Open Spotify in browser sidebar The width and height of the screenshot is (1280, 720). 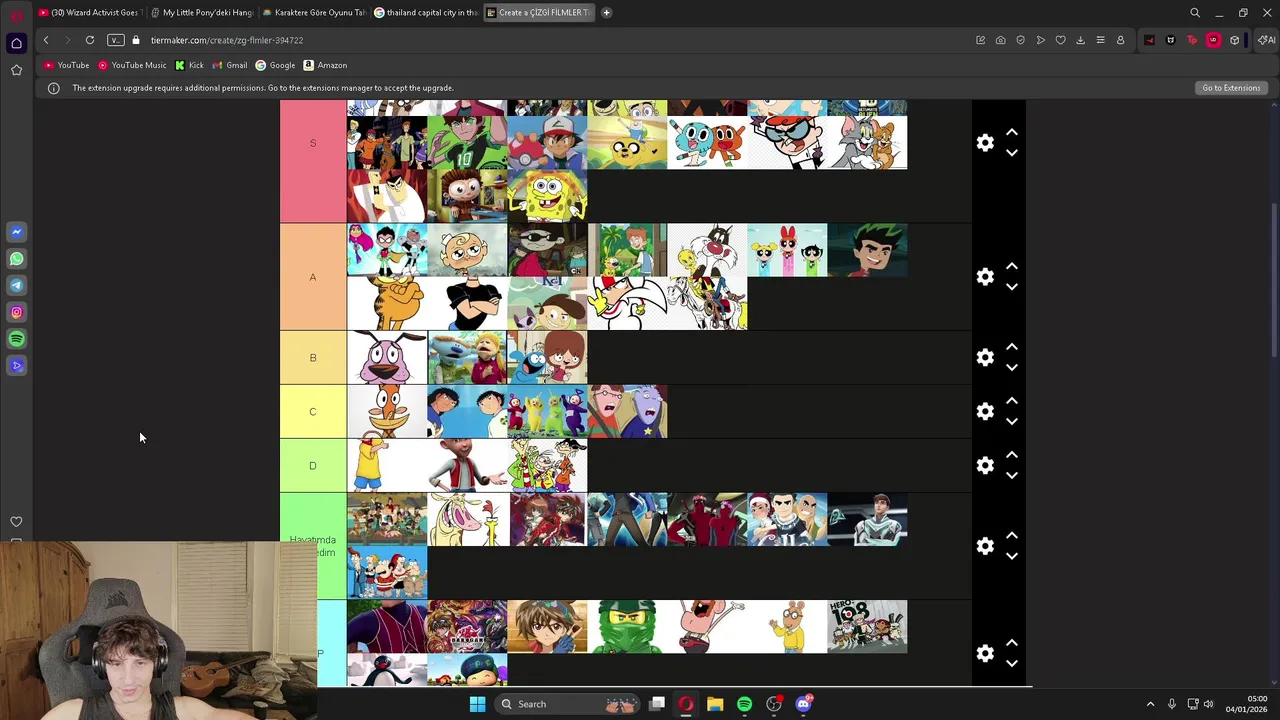coord(16,339)
